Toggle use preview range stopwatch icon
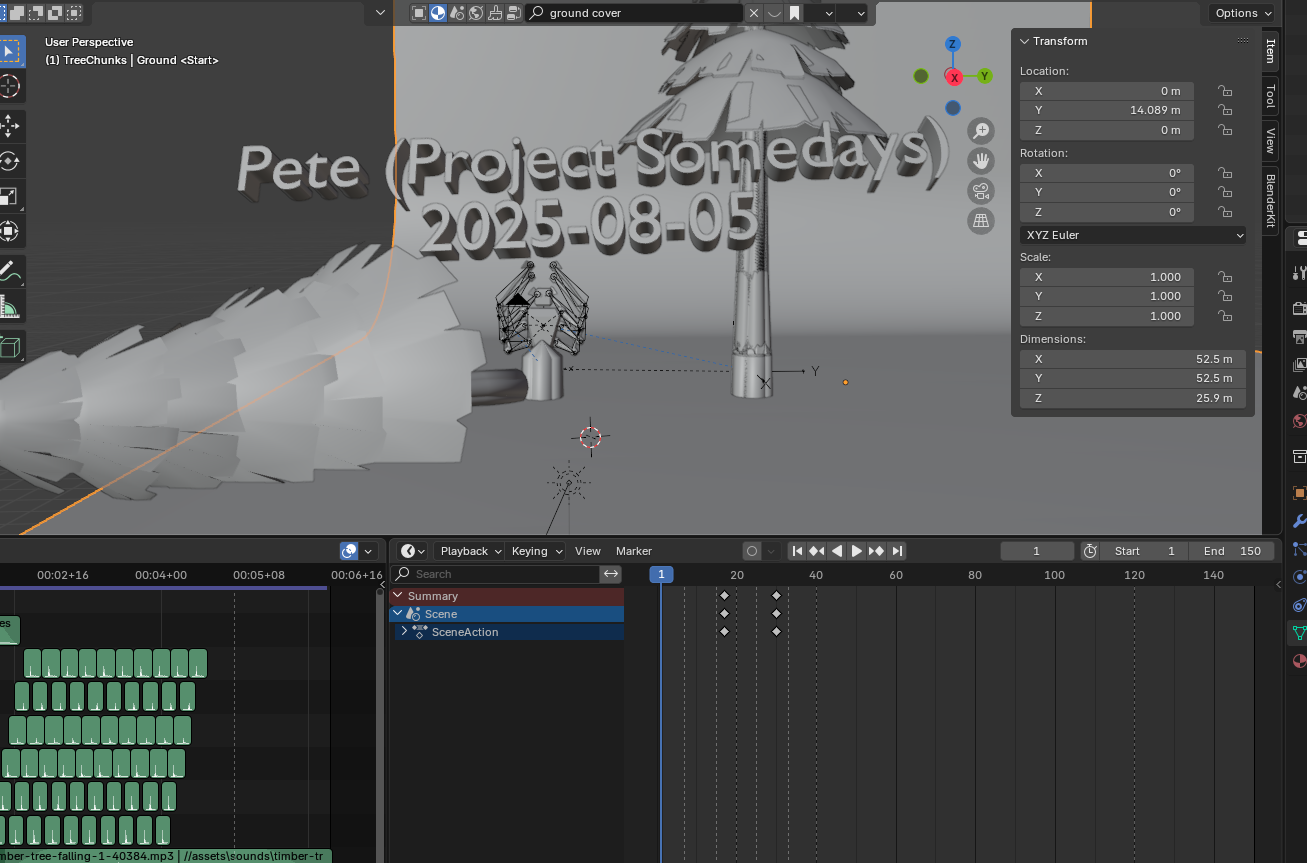1307x863 pixels. (x=1090, y=551)
